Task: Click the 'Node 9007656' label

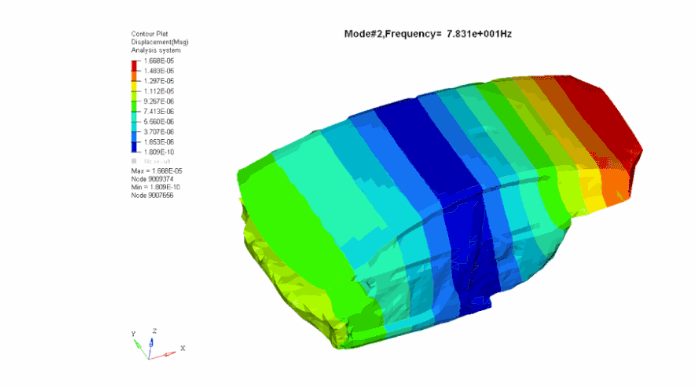Action: click(x=152, y=196)
